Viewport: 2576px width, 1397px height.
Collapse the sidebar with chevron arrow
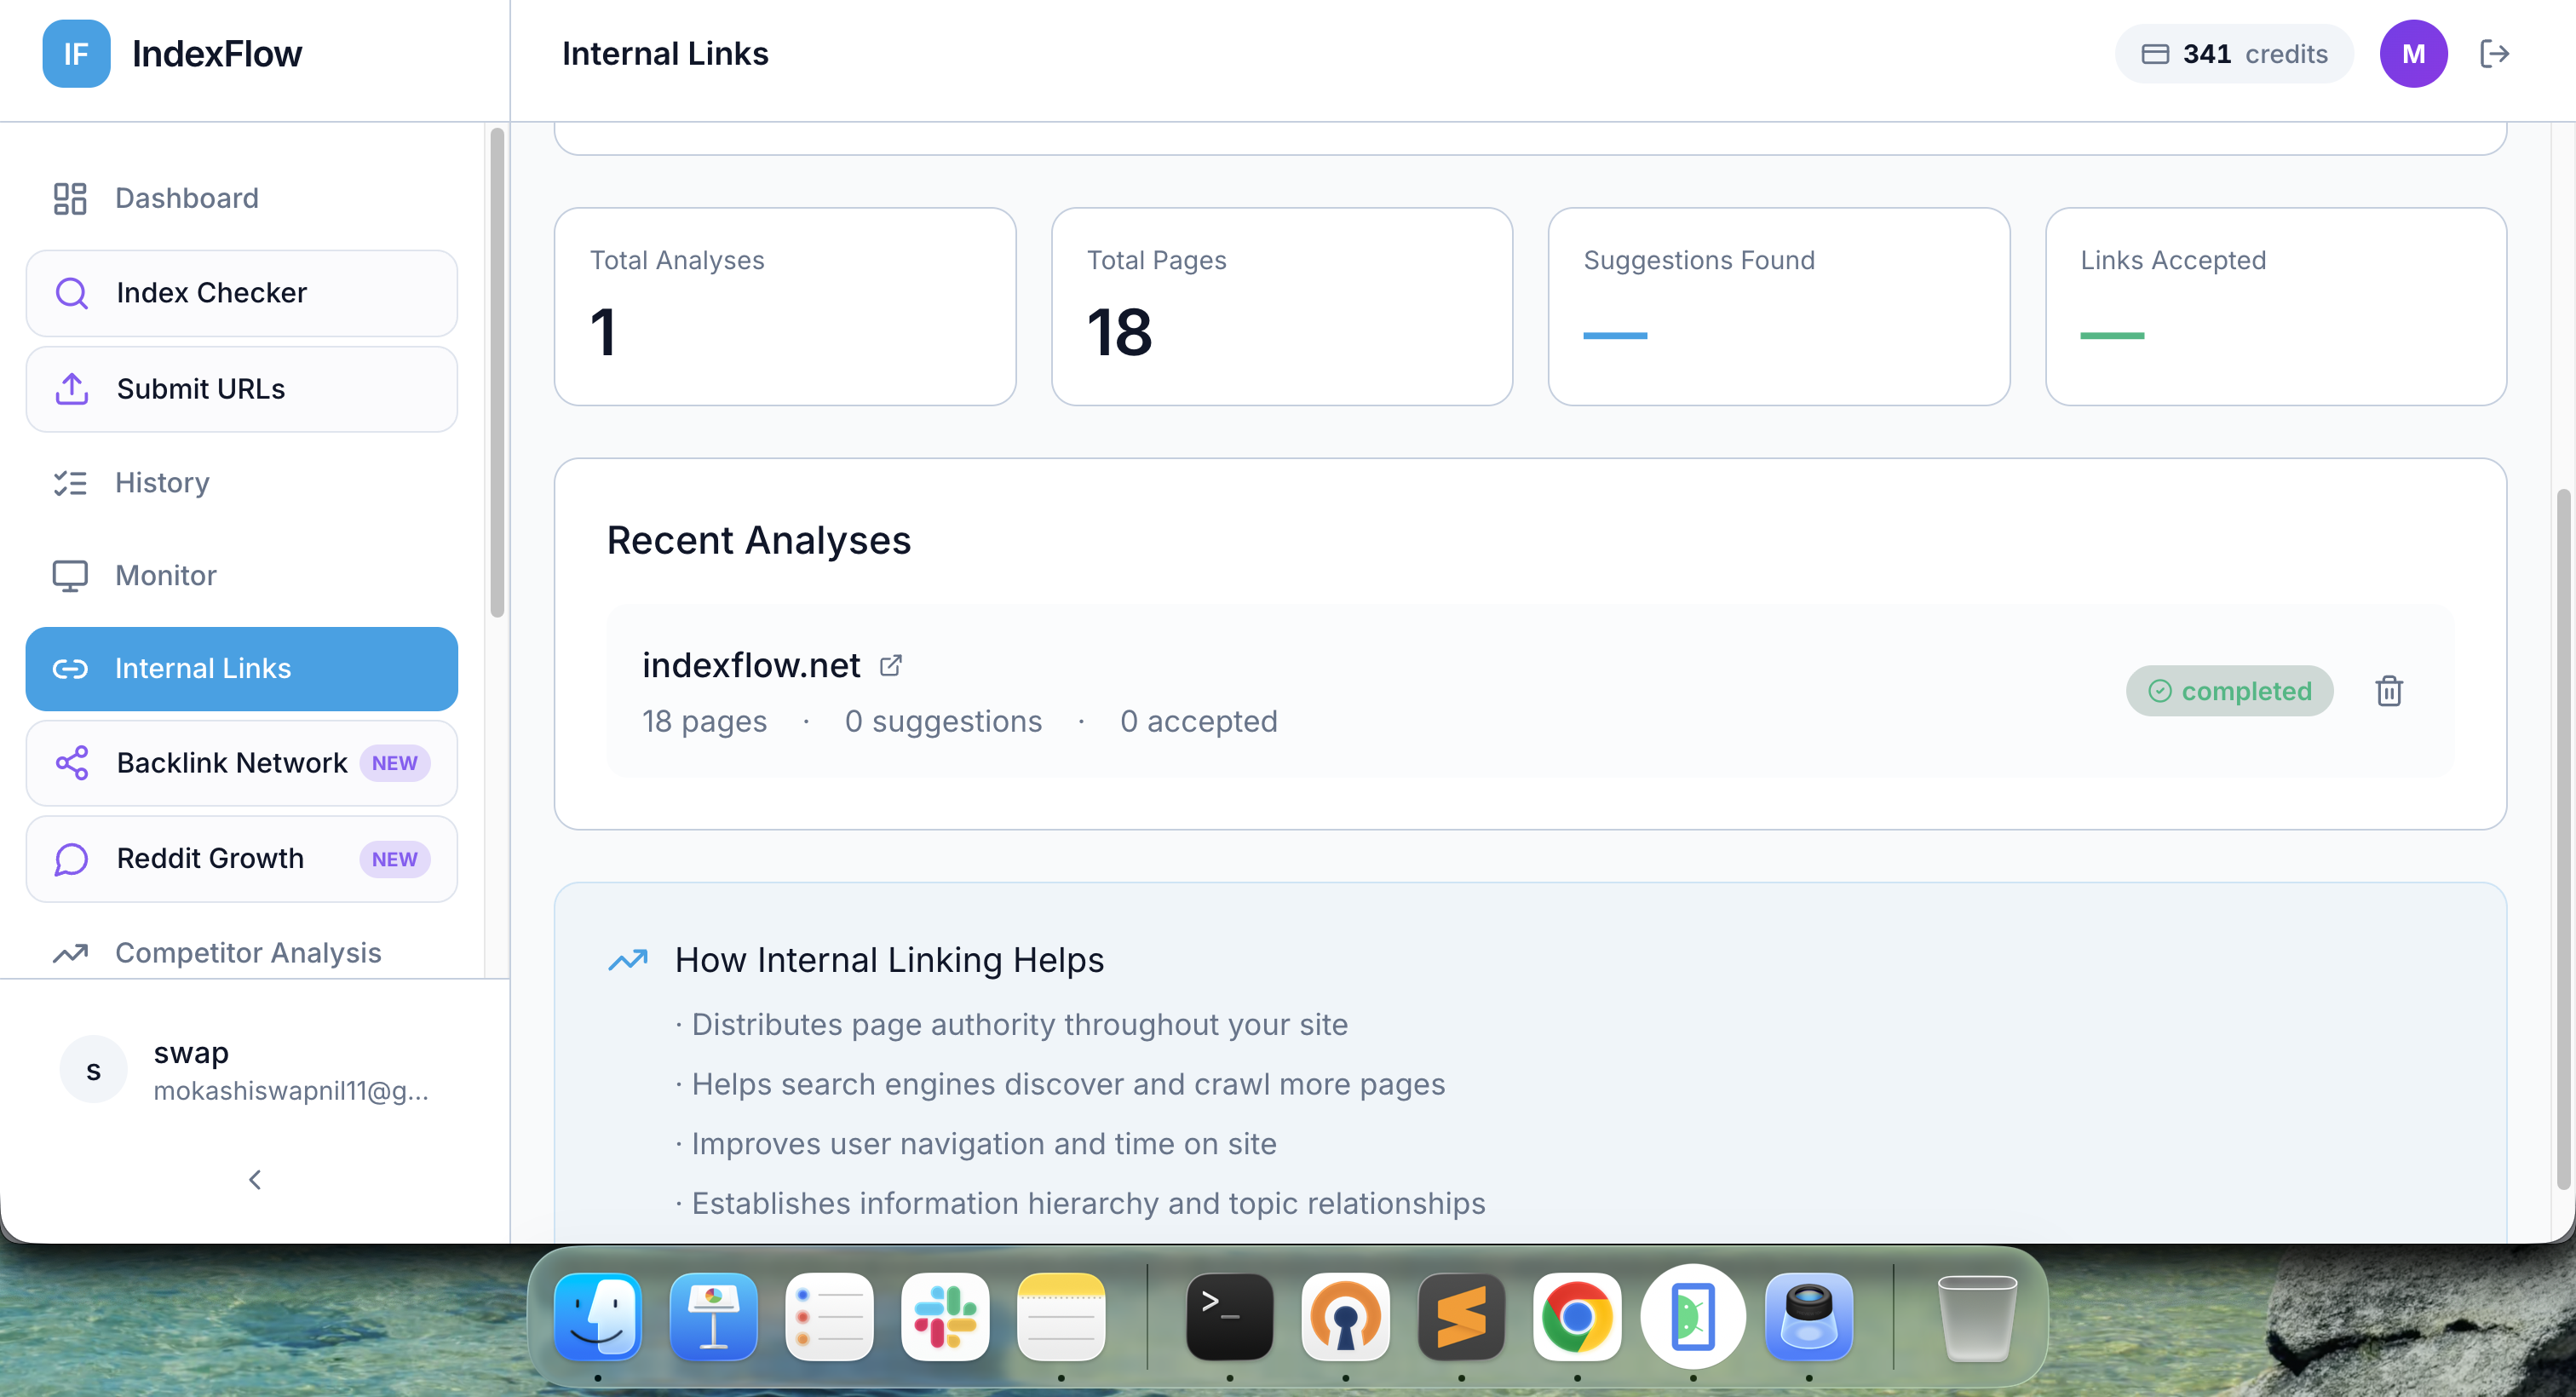tap(255, 1180)
